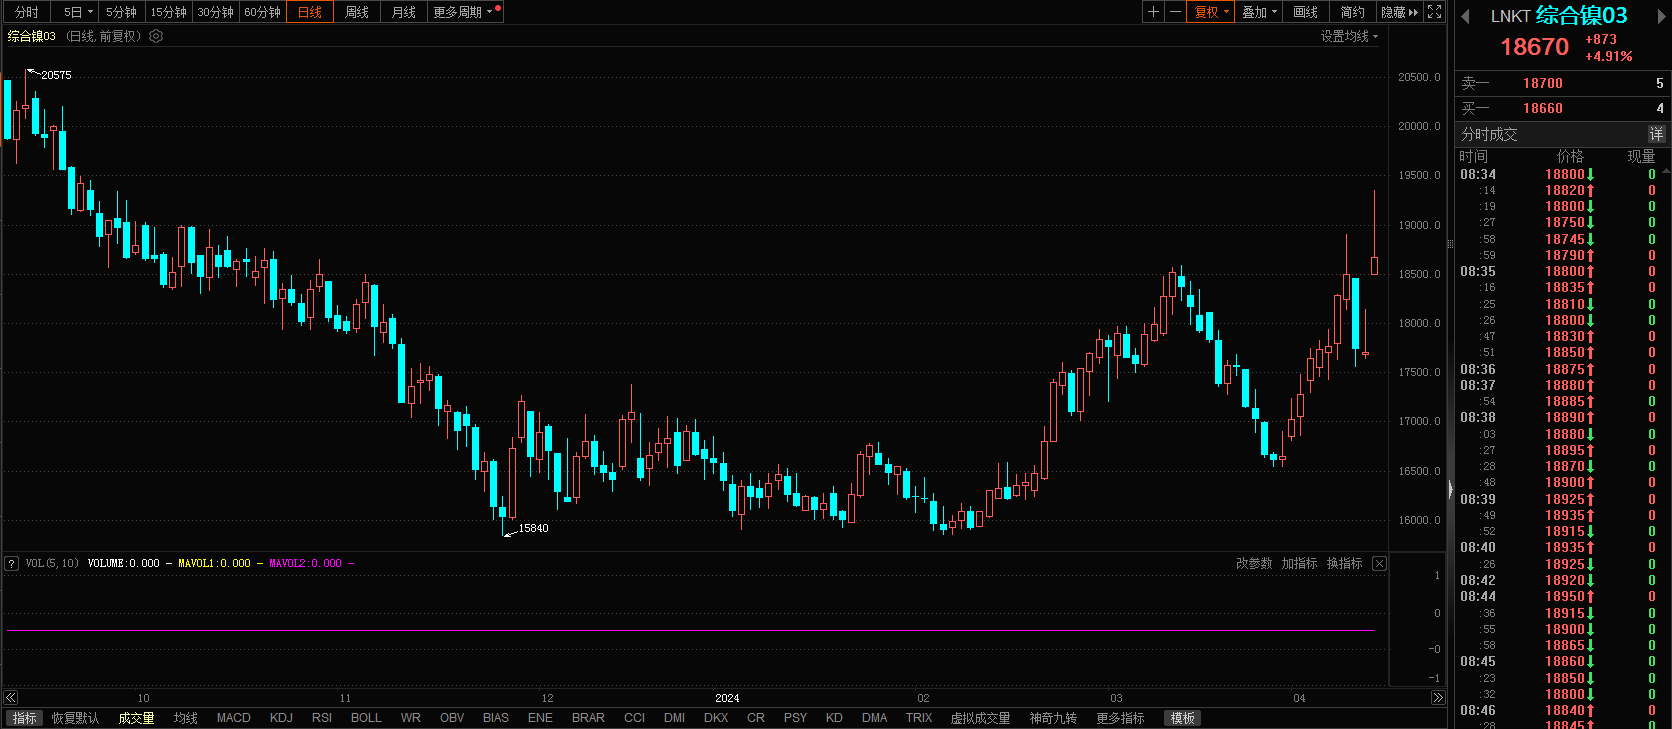This screenshot has width=1672, height=729.
Task: Go to previous contract with left arrow
Action: pos(1465,16)
